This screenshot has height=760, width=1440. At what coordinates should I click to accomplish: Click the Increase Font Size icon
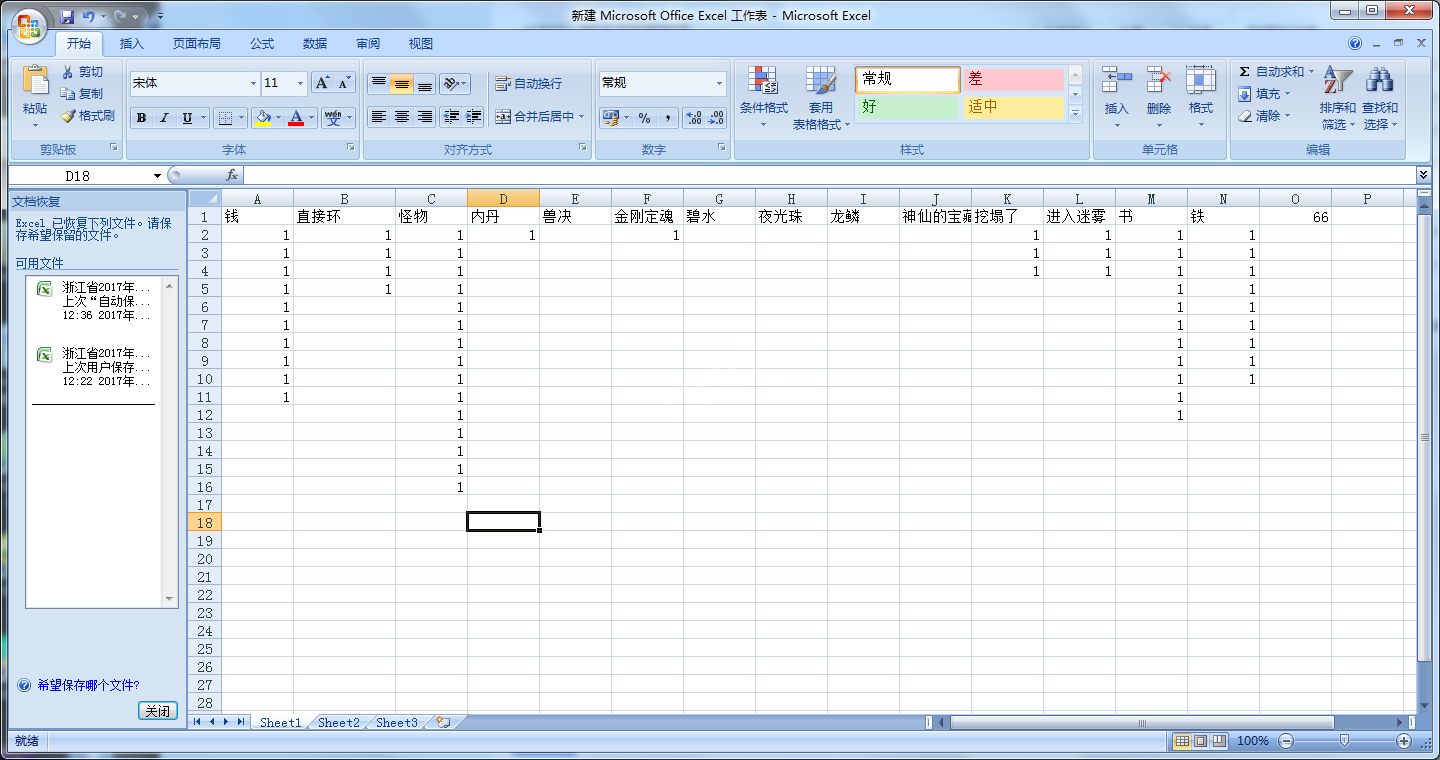tap(322, 83)
